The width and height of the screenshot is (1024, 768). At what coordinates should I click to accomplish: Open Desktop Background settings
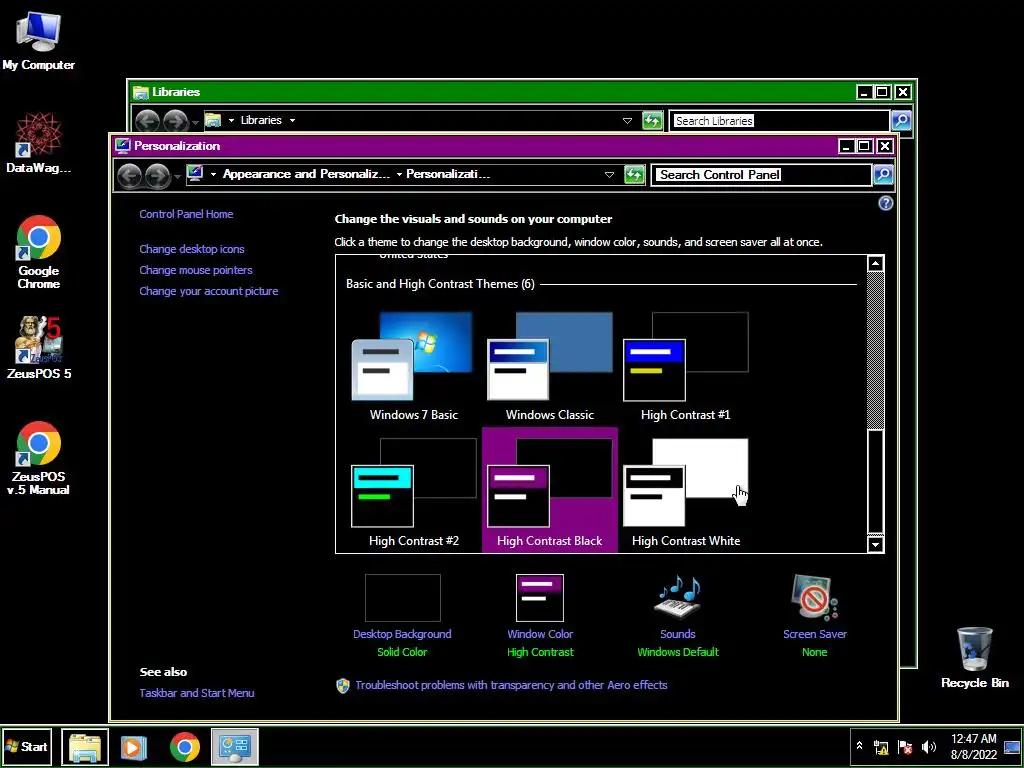402,616
